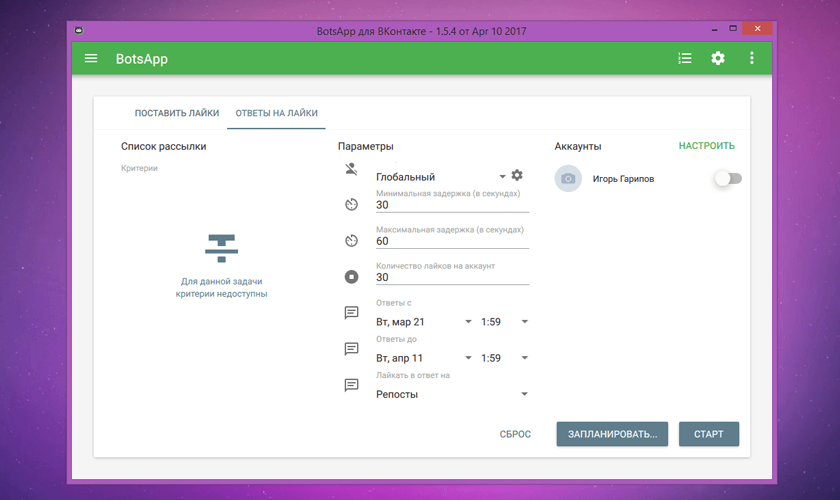The height and width of the screenshot is (500, 840).
Task: Open the time dropdown for Ответы с
Action: [x=505, y=322]
